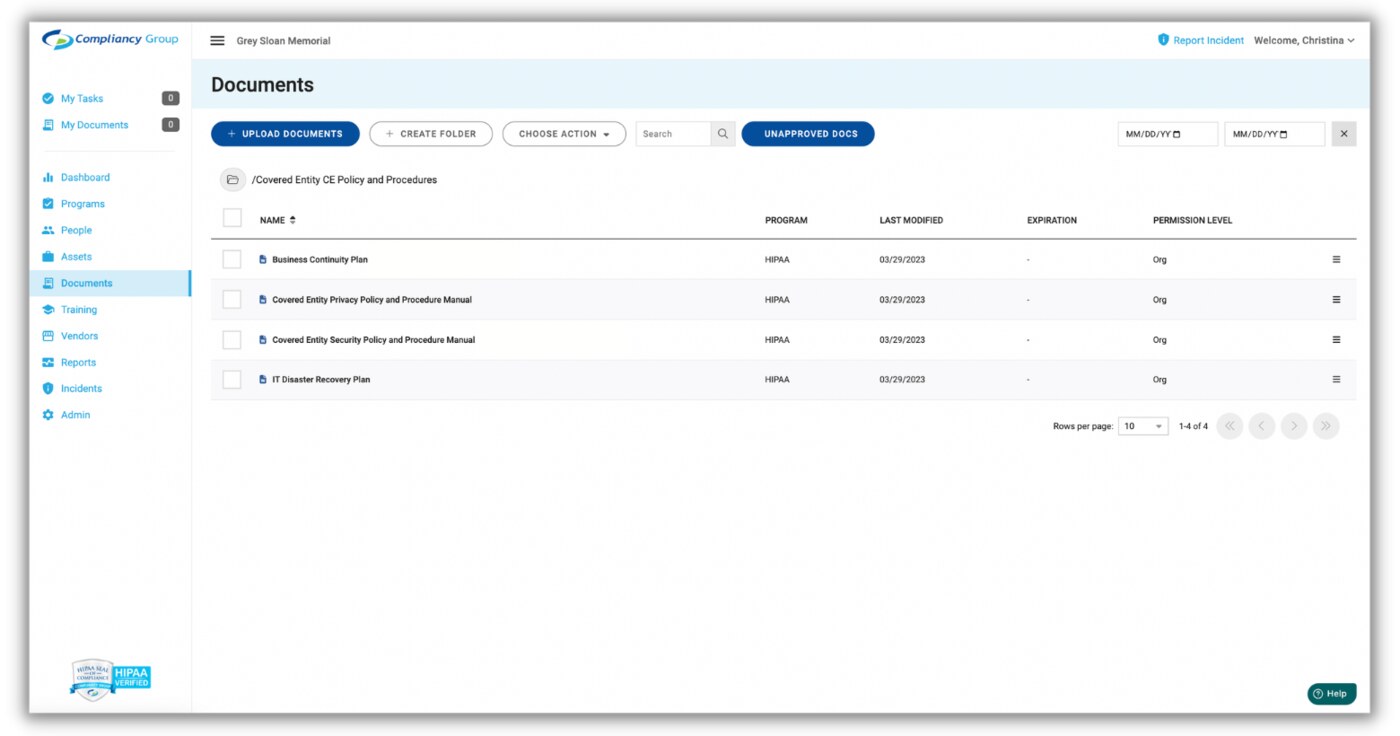Toggle the hamburger sidebar menu icon
Image resolution: width=1400 pixels, height=736 pixels.
tap(217, 41)
